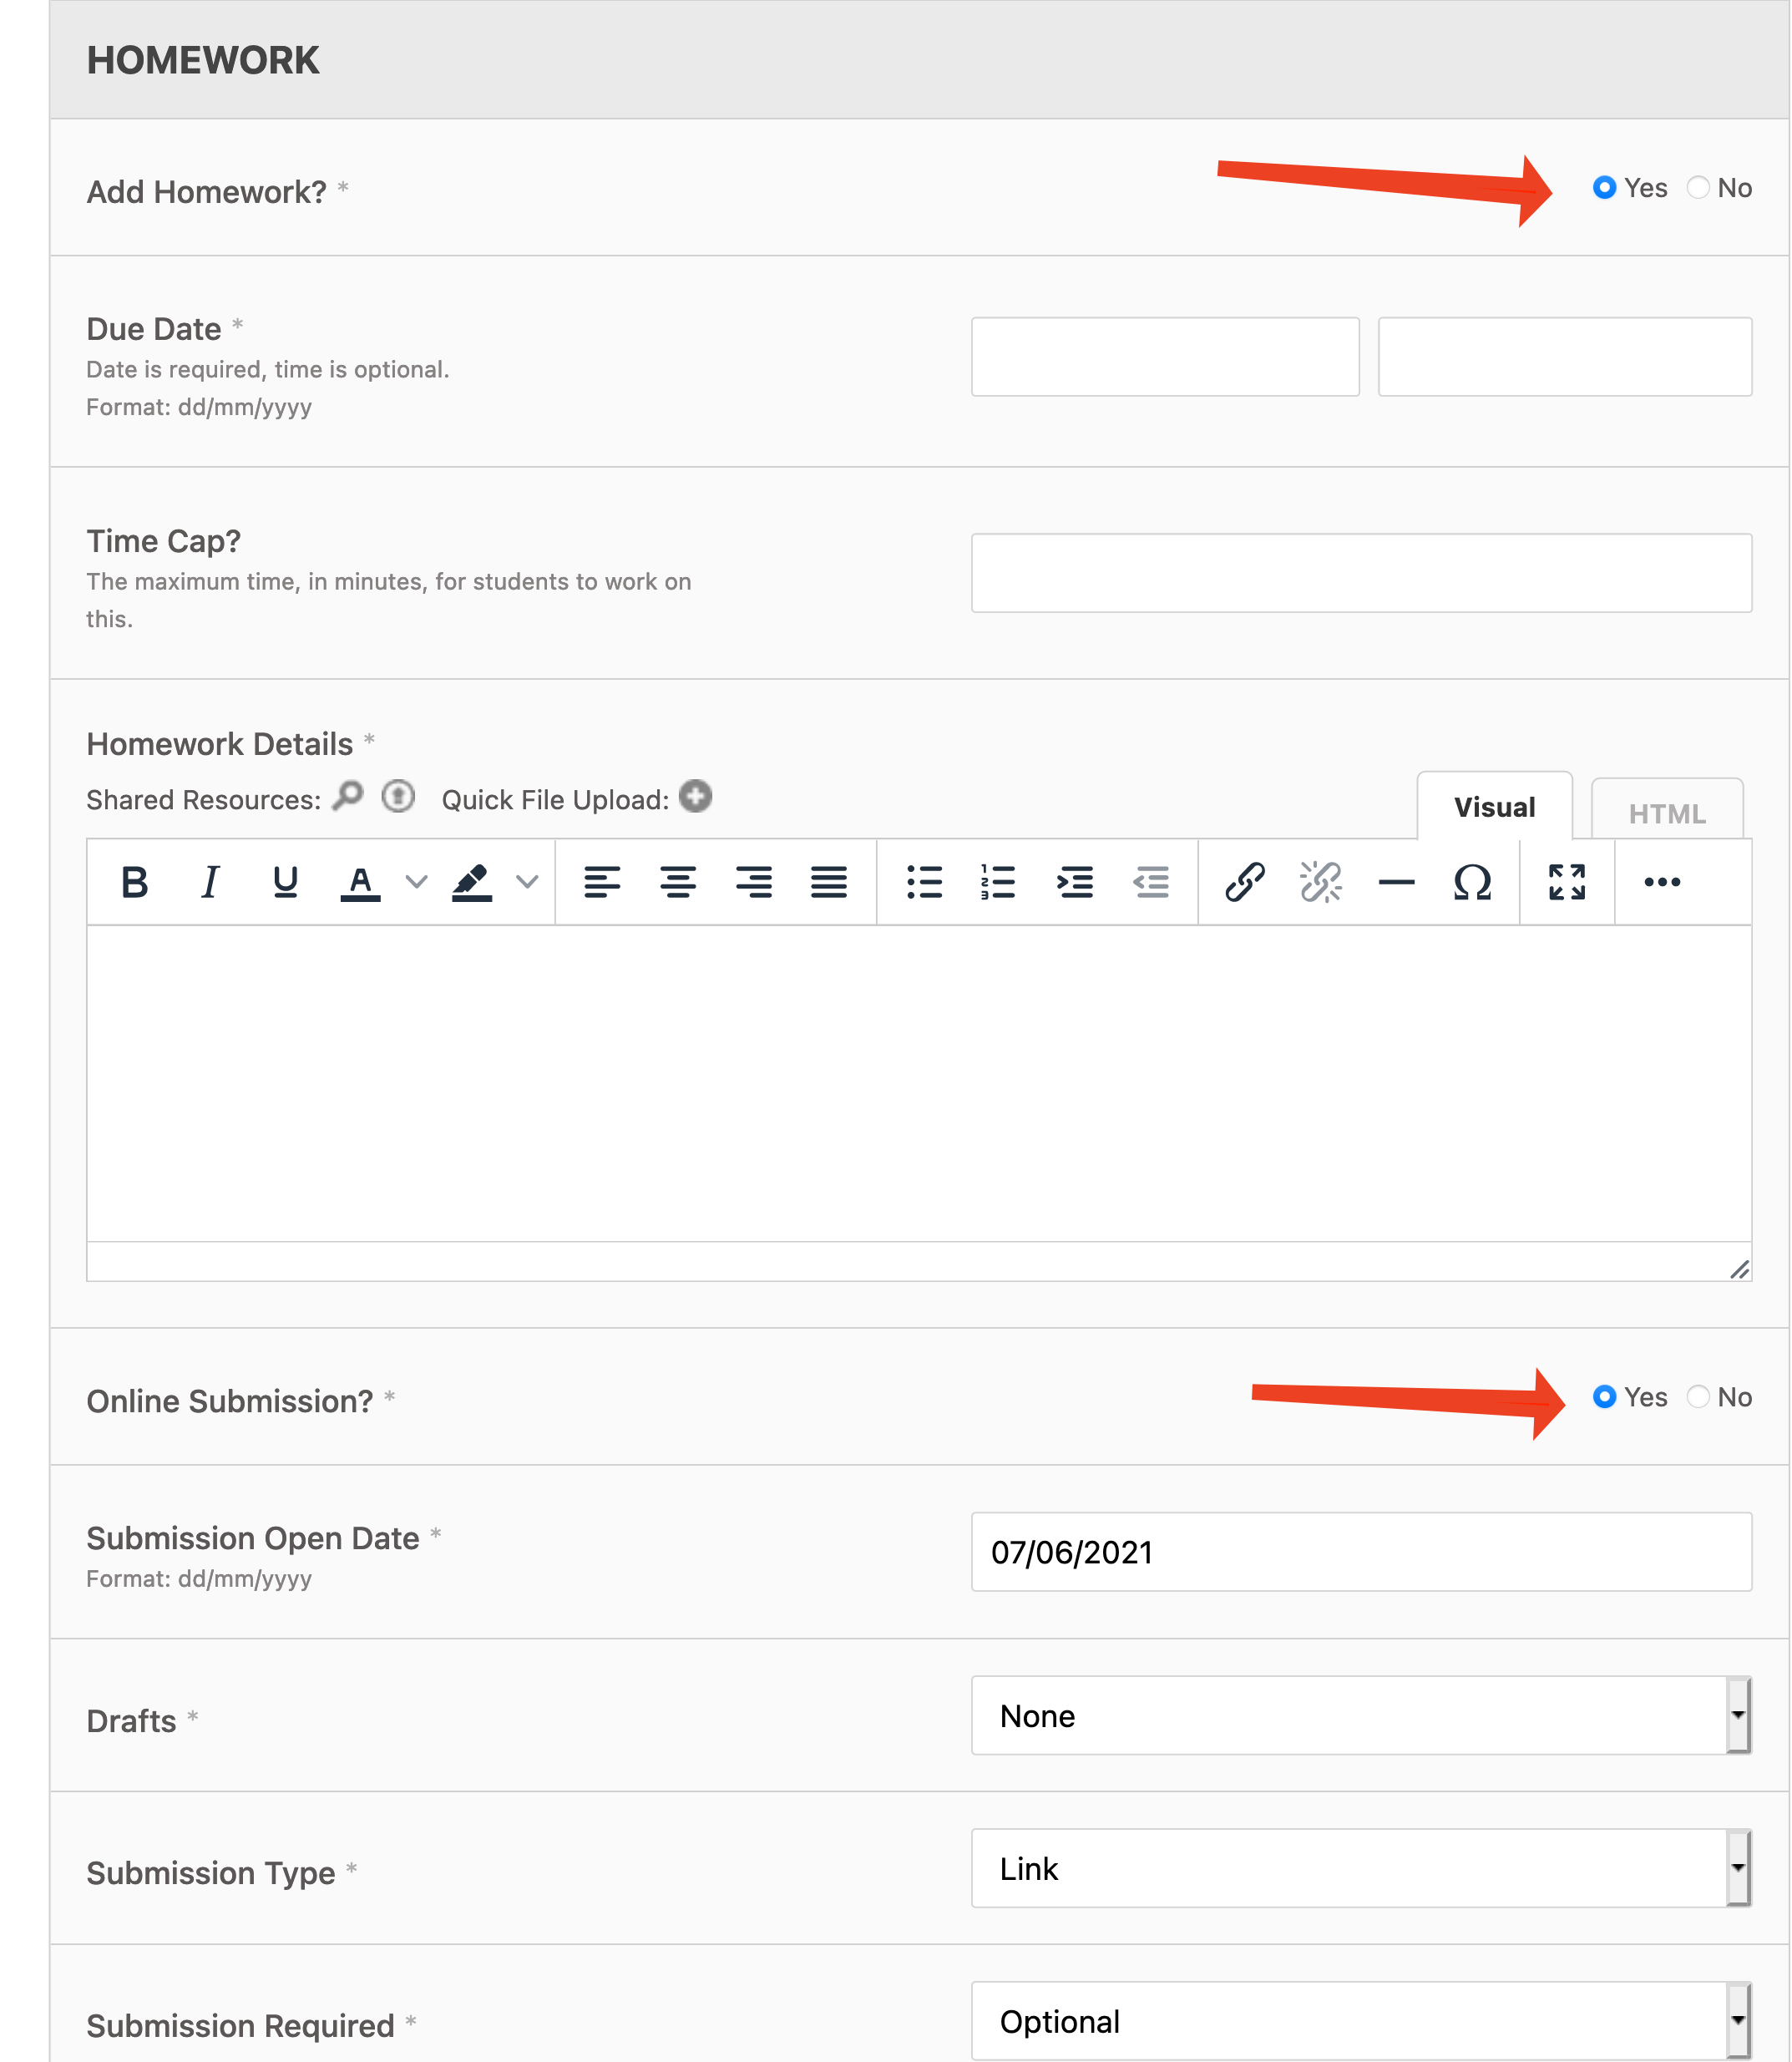Select Yes for Online Submission
1792x2062 pixels.
pyautogui.click(x=1604, y=1397)
